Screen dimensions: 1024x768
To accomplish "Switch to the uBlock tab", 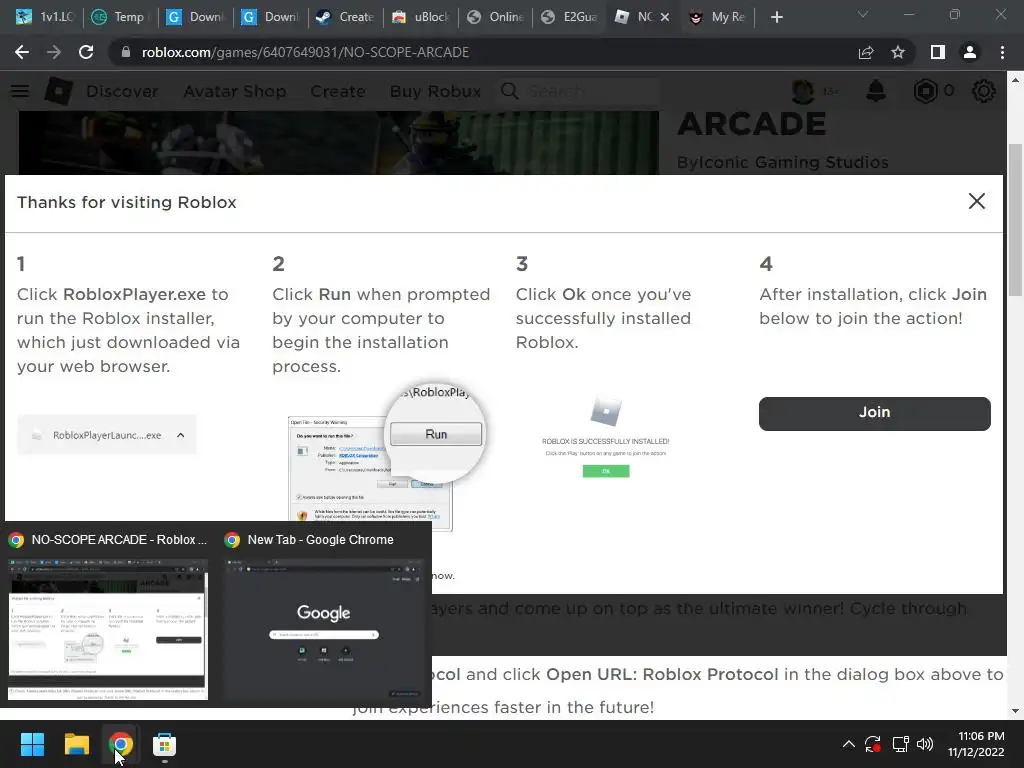I will pos(420,17).
